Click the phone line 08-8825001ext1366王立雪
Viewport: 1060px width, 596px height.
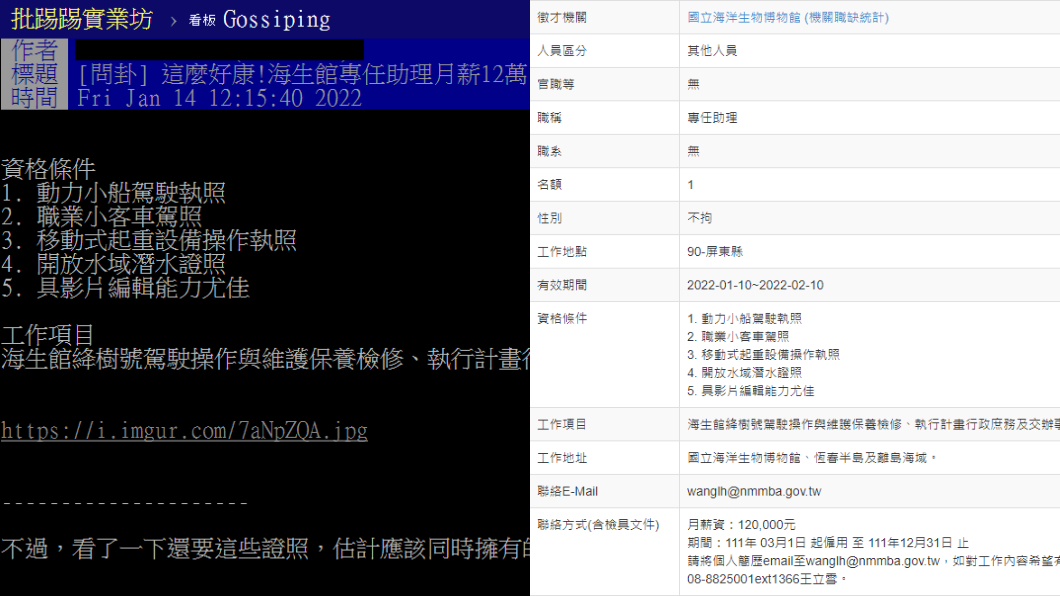767,579
